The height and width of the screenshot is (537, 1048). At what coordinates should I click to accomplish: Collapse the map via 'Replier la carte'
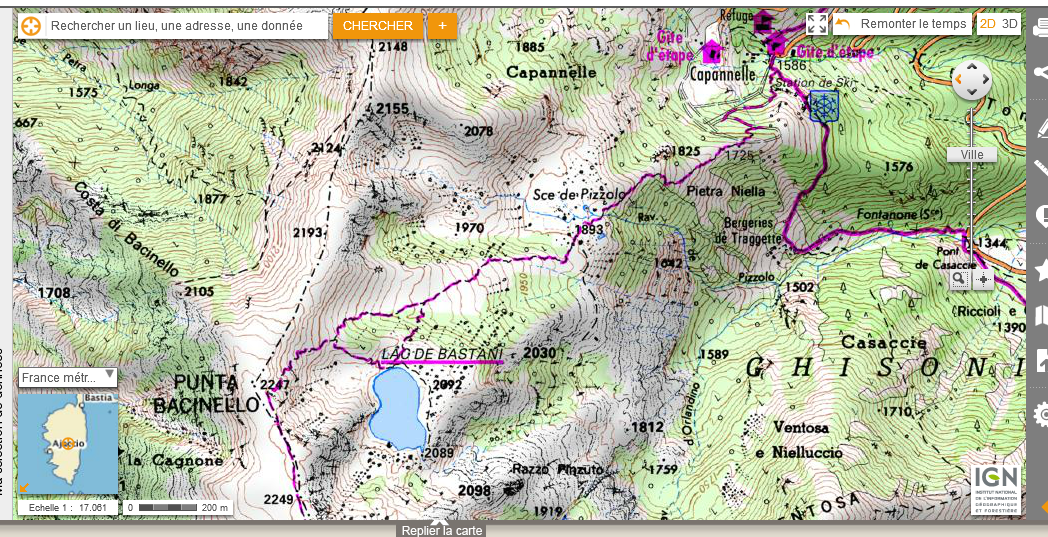pyautogui.click(x=441, y=530)
